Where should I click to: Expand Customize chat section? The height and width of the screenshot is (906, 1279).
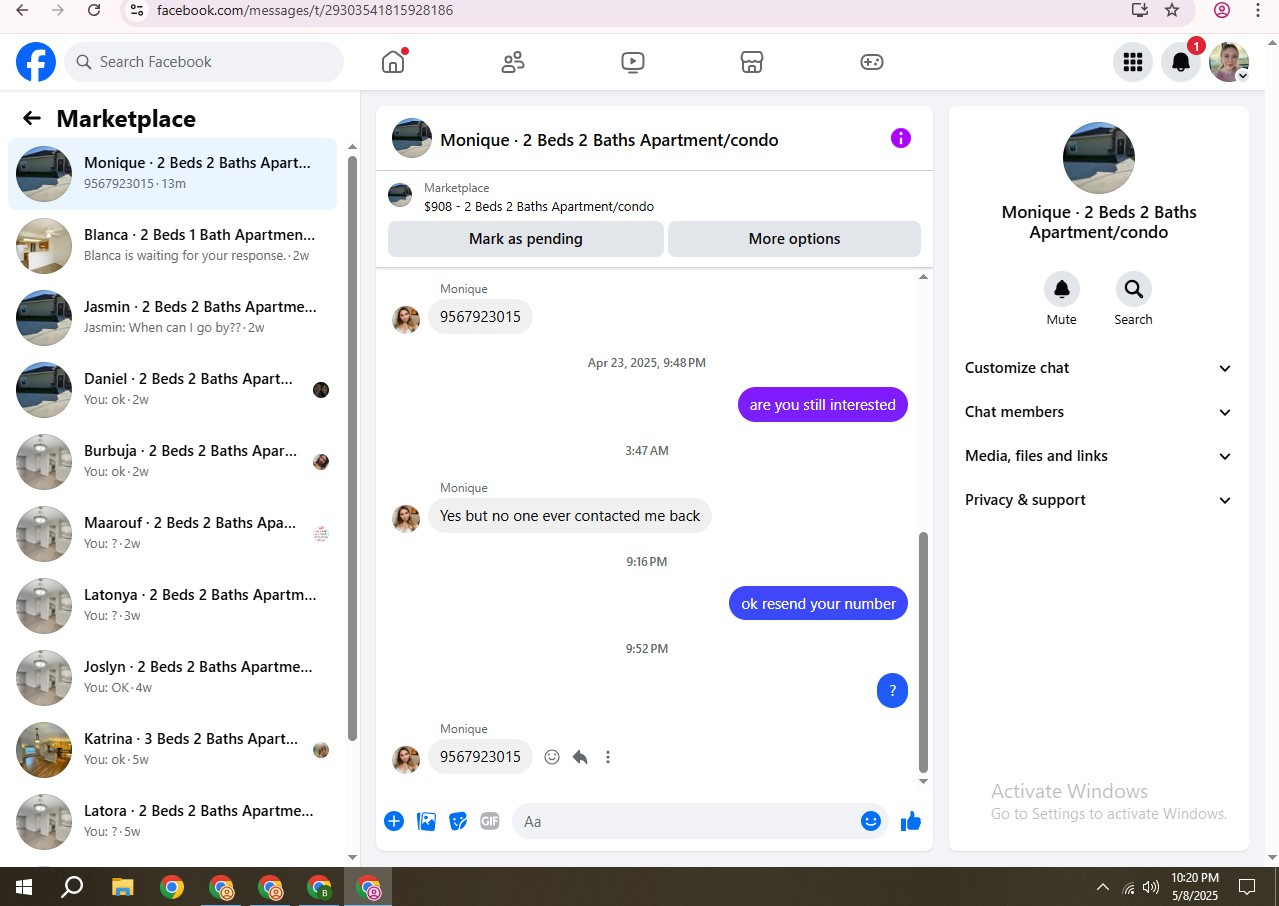(x=1099, y=368)
